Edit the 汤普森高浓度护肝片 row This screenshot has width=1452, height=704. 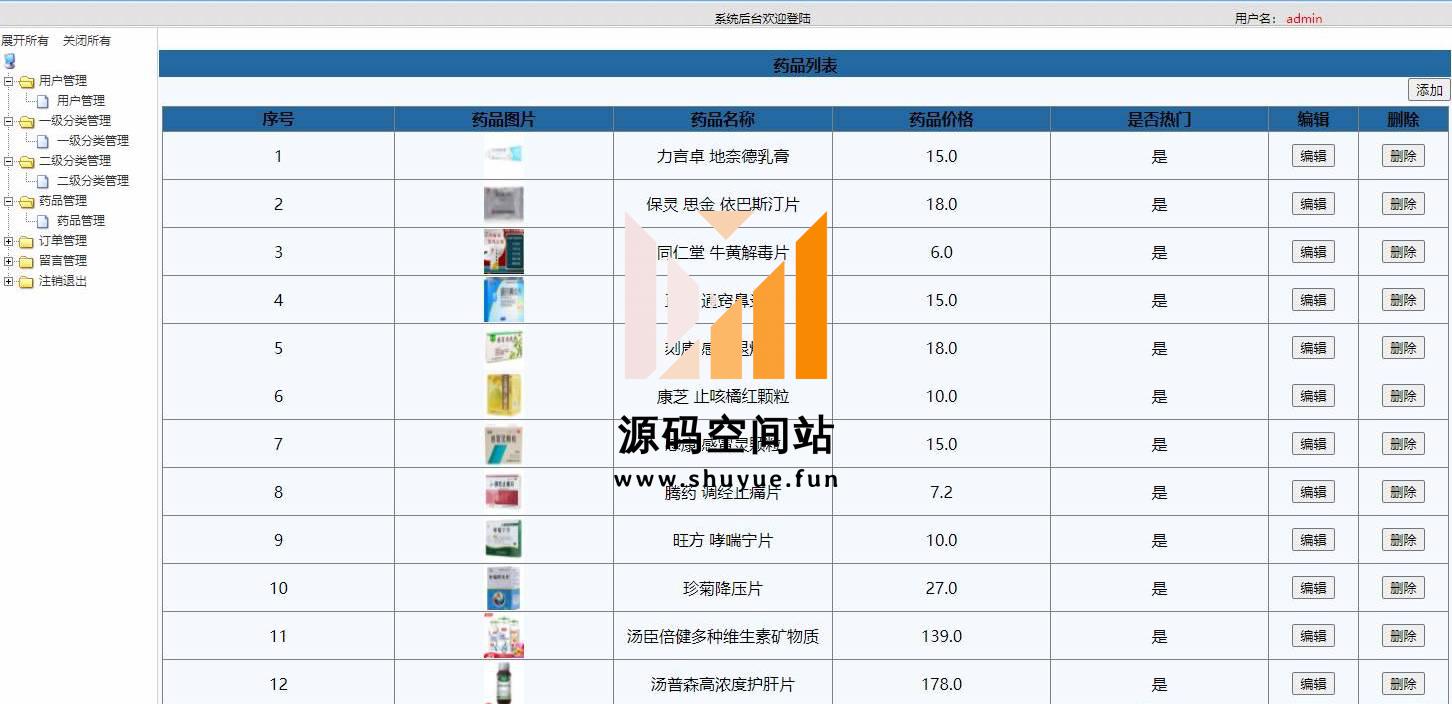(1313, 684)
